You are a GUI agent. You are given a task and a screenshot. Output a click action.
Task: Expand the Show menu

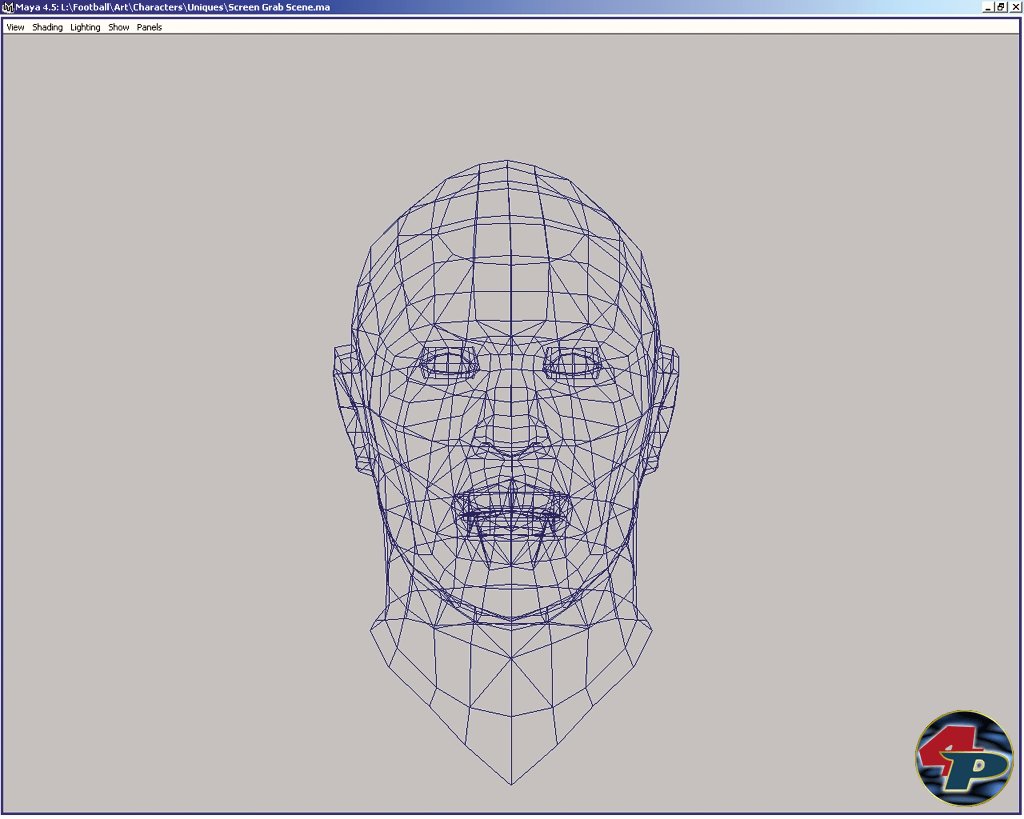[x=119, y=27]
